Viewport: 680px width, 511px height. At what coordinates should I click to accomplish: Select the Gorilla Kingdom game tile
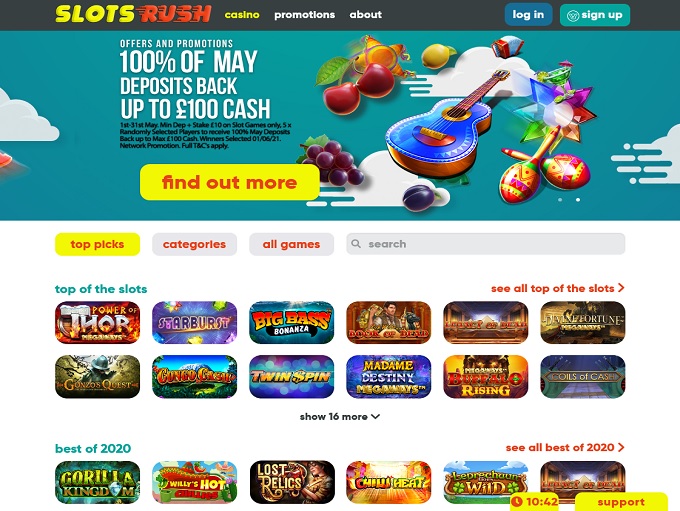click(x=98, y=482)
